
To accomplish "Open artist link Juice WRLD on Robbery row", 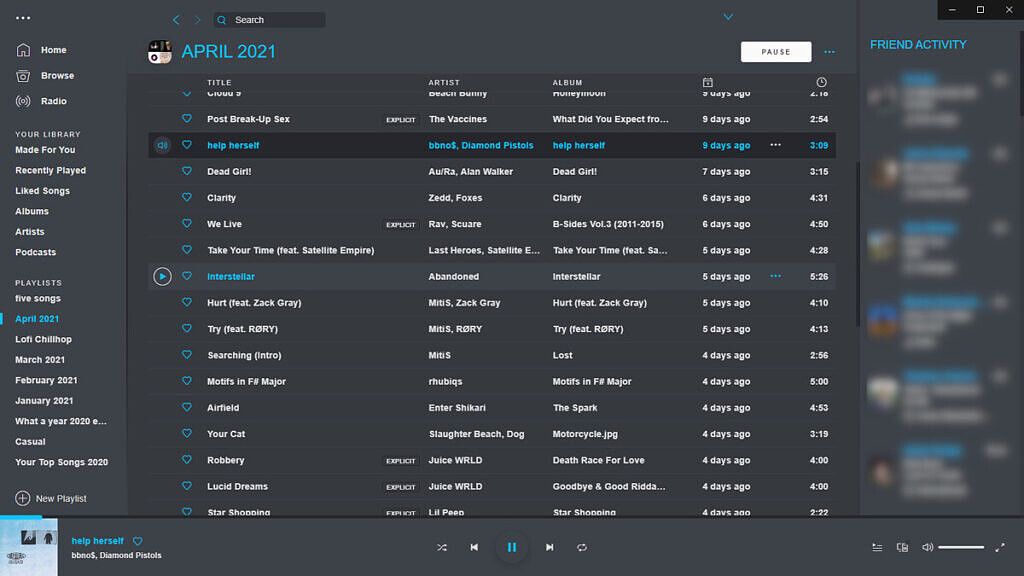I will click(455, 460).
